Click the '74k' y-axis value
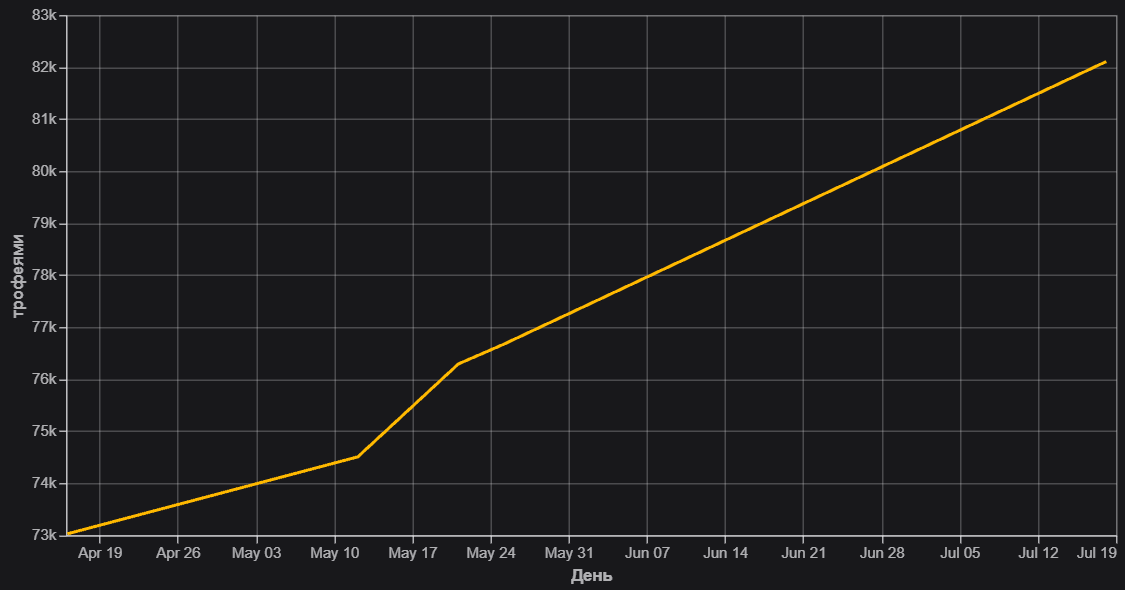 tap(44, 483)
